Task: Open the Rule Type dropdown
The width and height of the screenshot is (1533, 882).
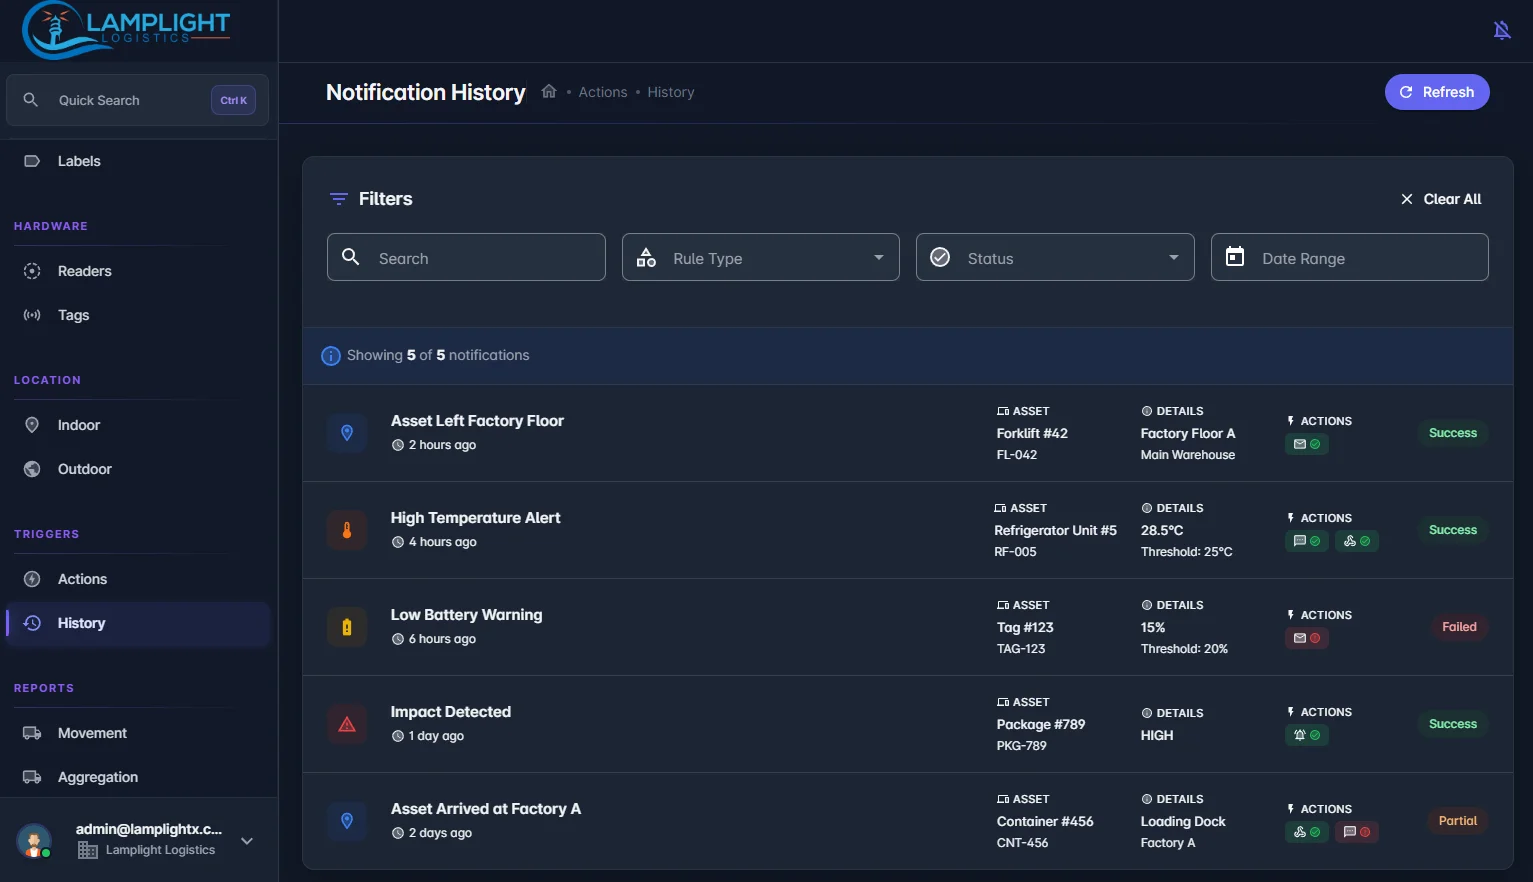Action: coord(760,258)
